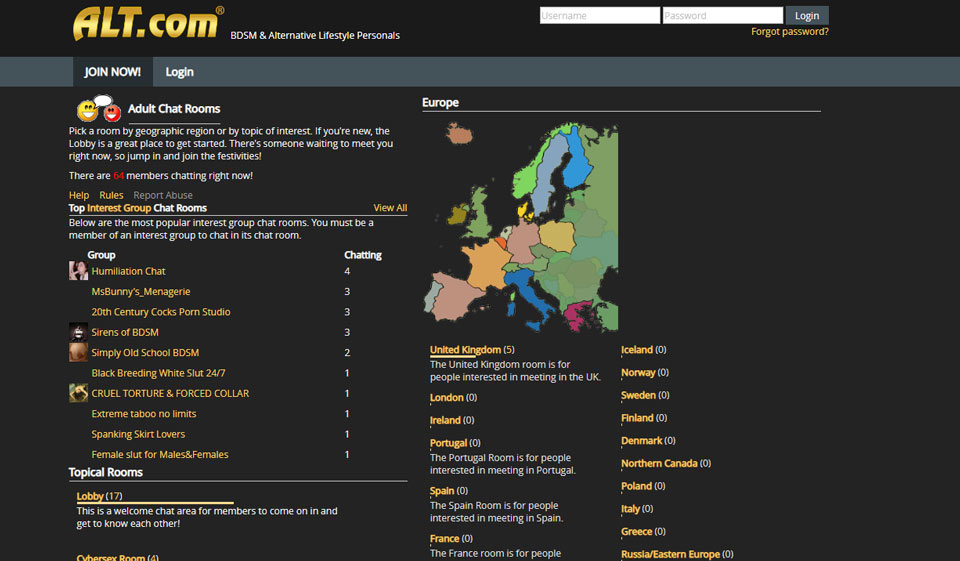Click the chat smiley emoticons icon

98,108
